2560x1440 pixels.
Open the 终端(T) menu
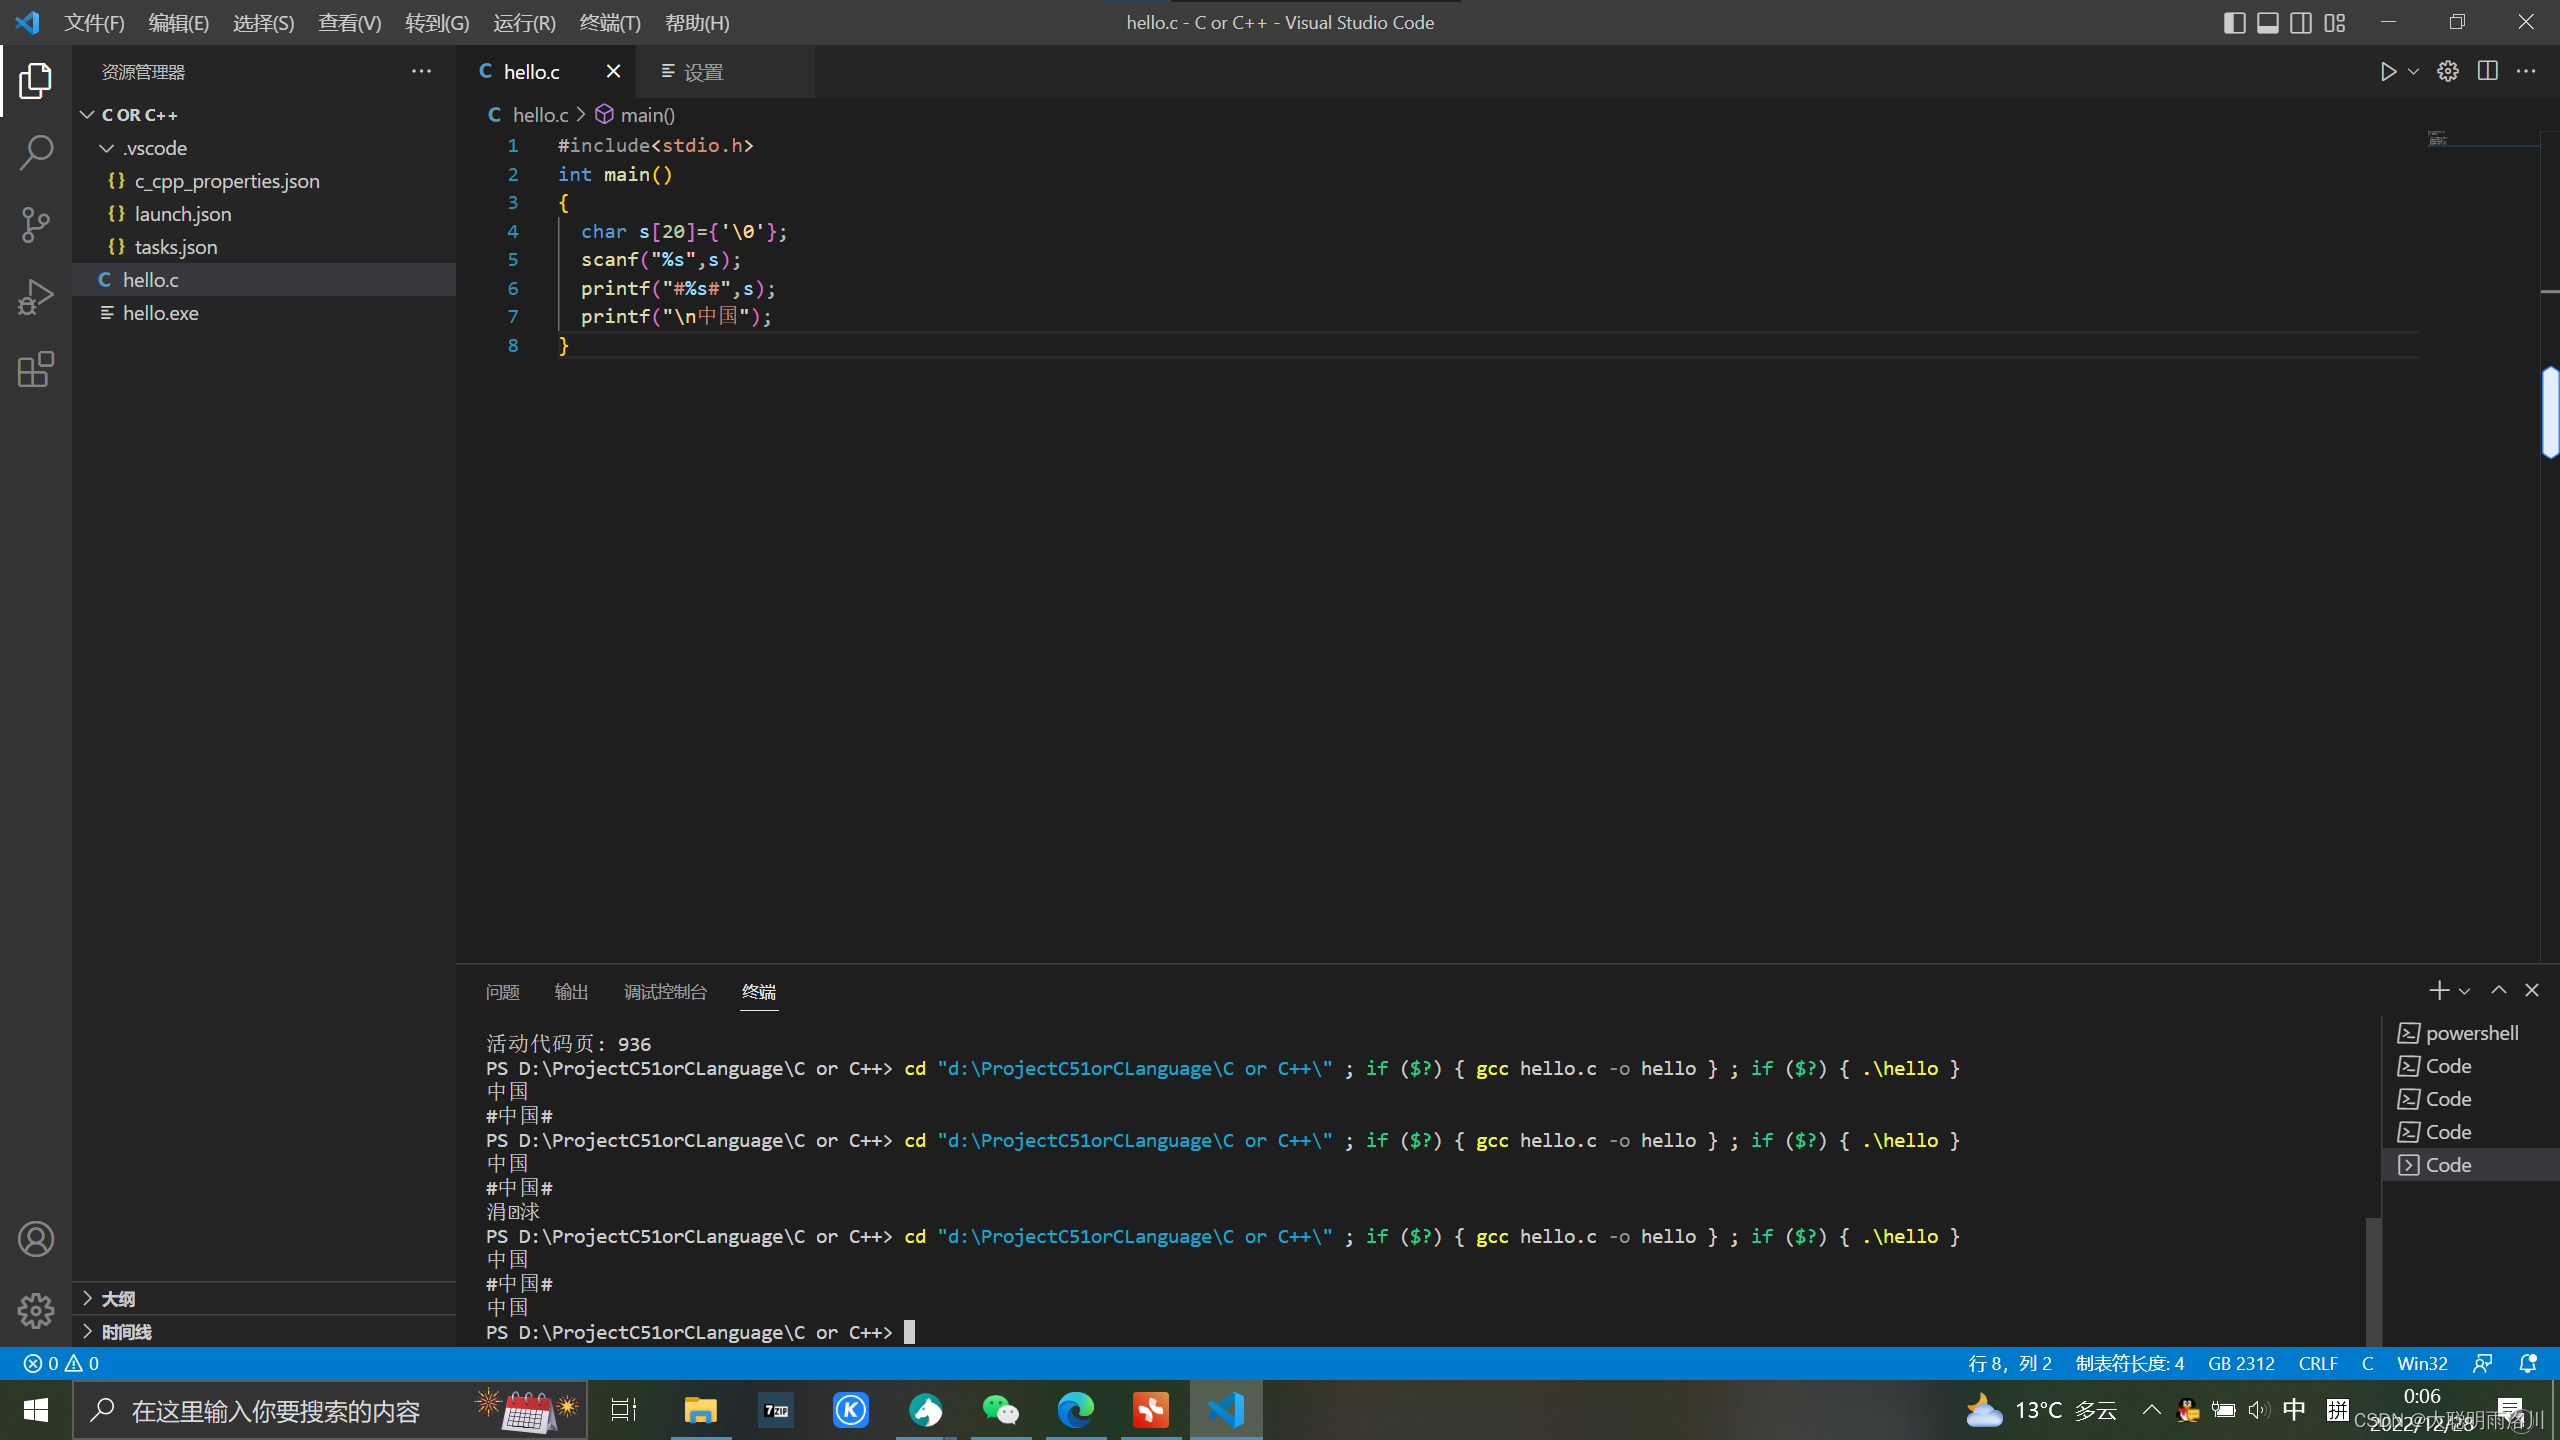coord(610,22)
